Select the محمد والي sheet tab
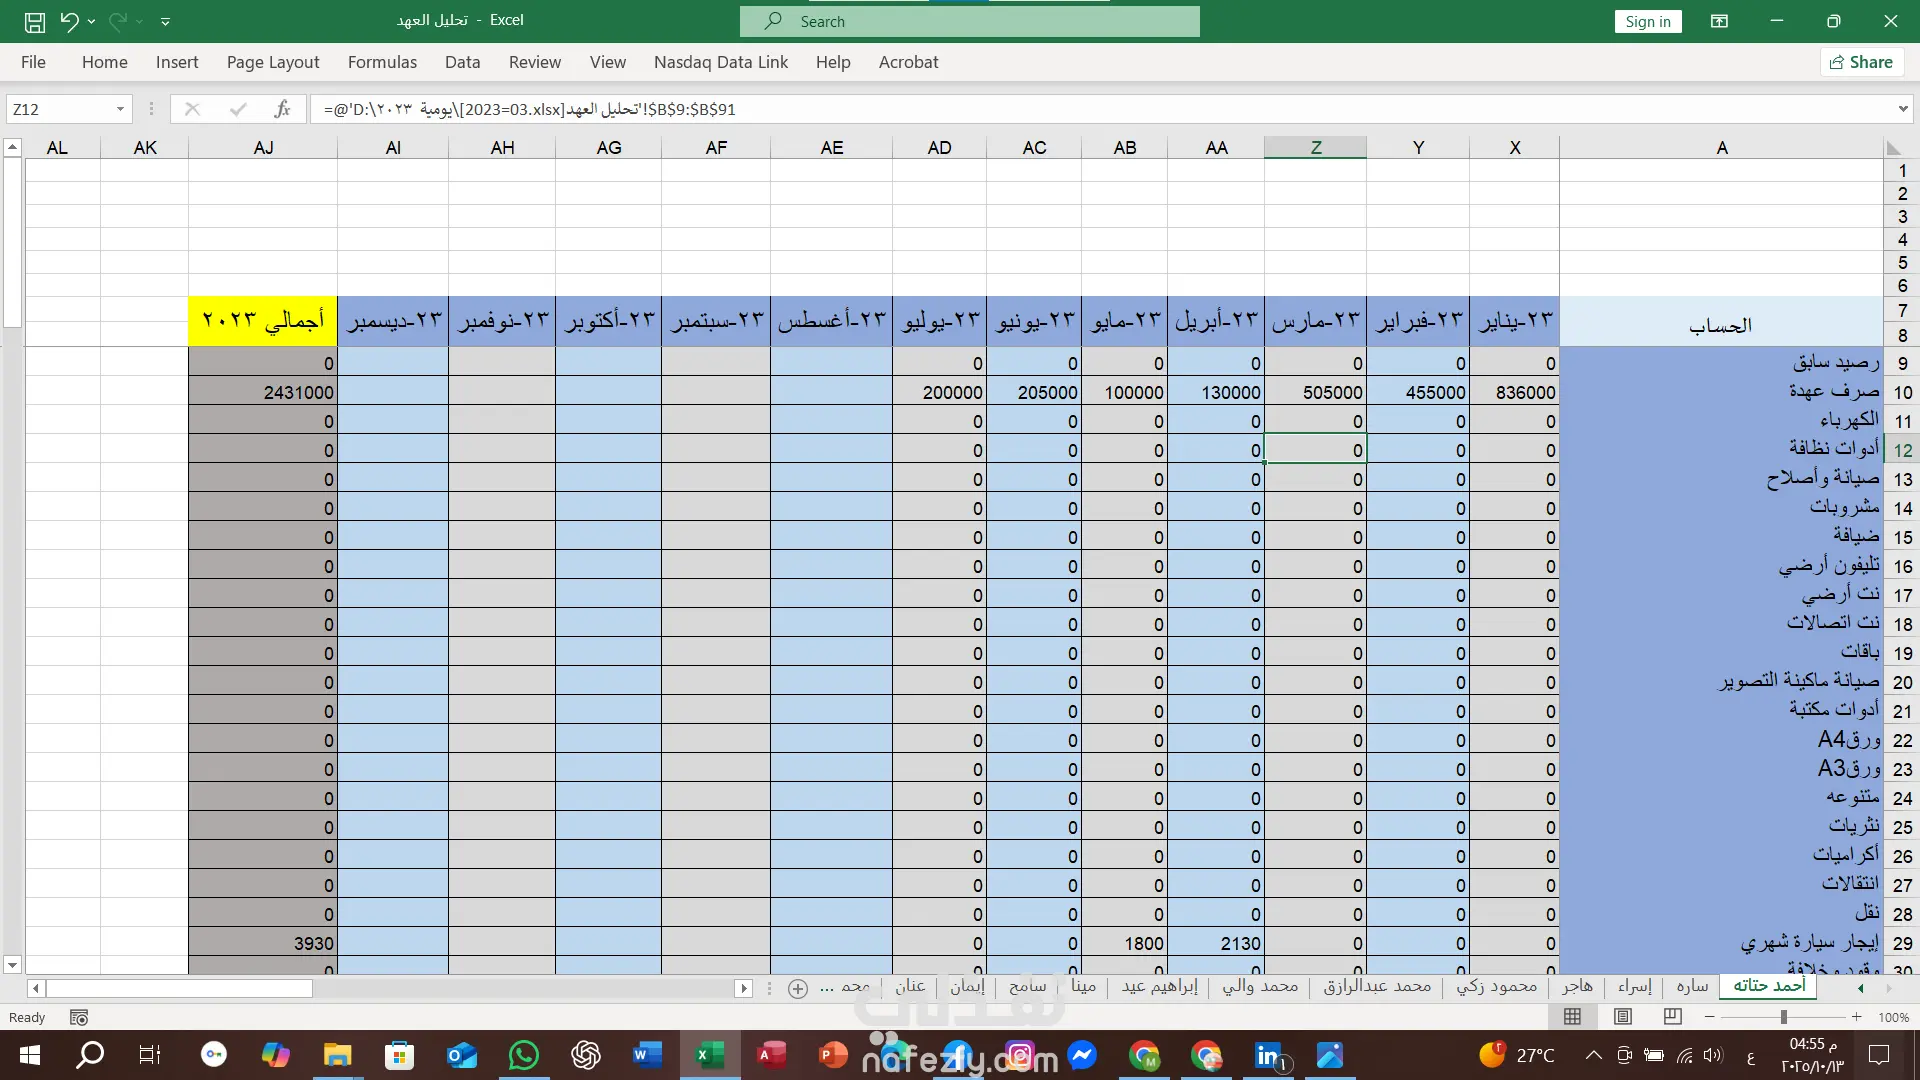1920x1080 pixels. (1260, 986)
